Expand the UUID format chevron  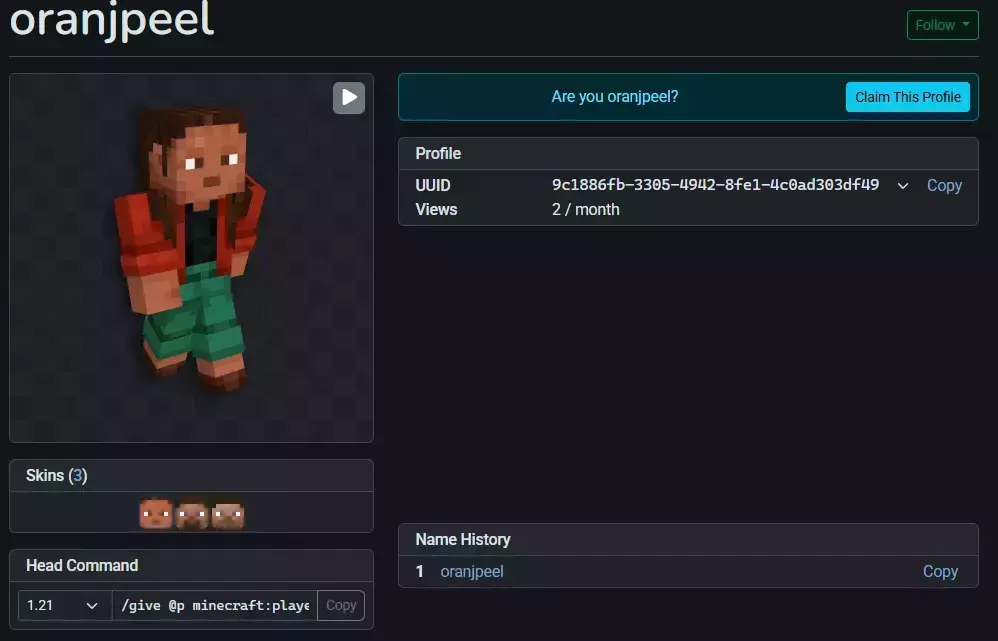[903, 186]
